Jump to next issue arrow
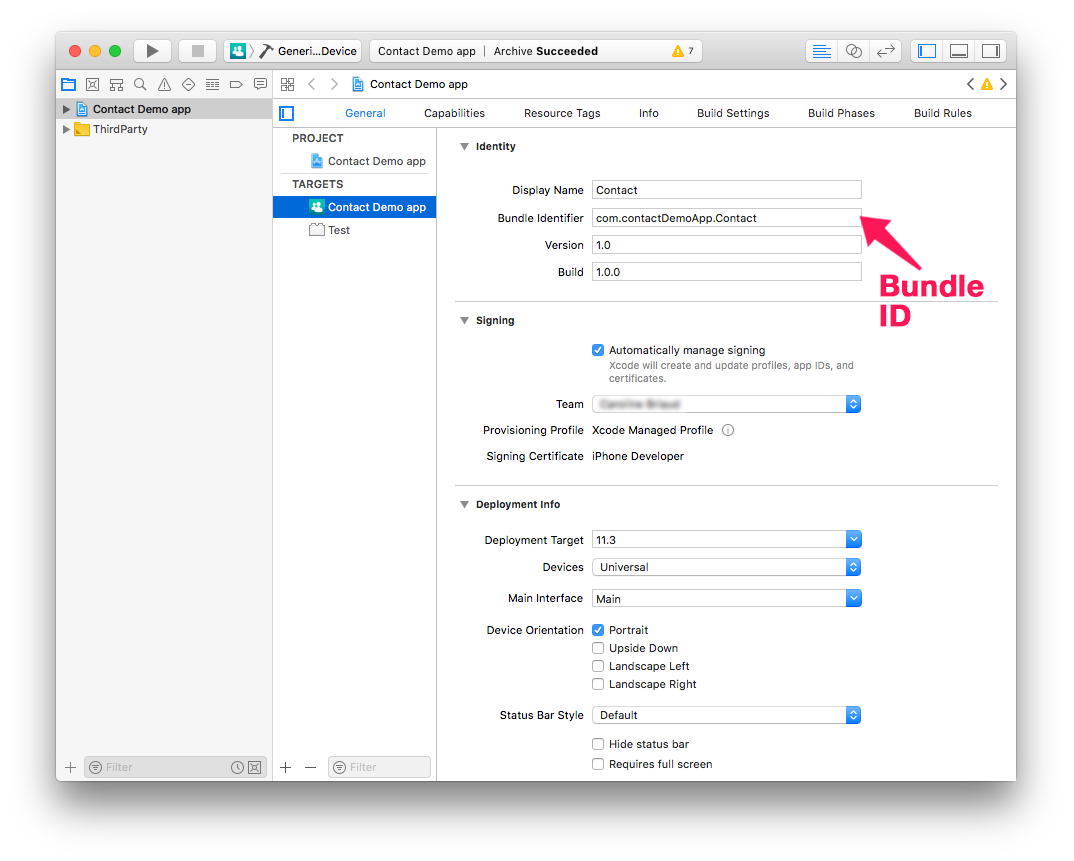The image size is (1074, 861). [1003, 84]
